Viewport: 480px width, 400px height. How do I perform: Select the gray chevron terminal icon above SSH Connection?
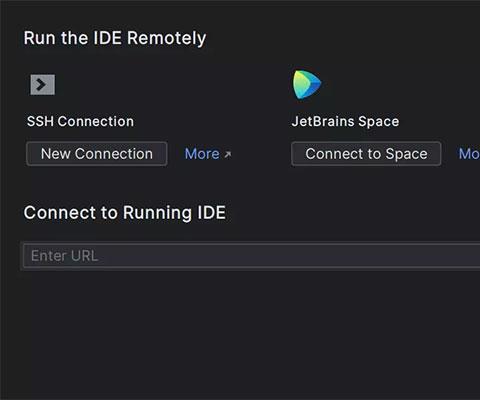point(43,85)
